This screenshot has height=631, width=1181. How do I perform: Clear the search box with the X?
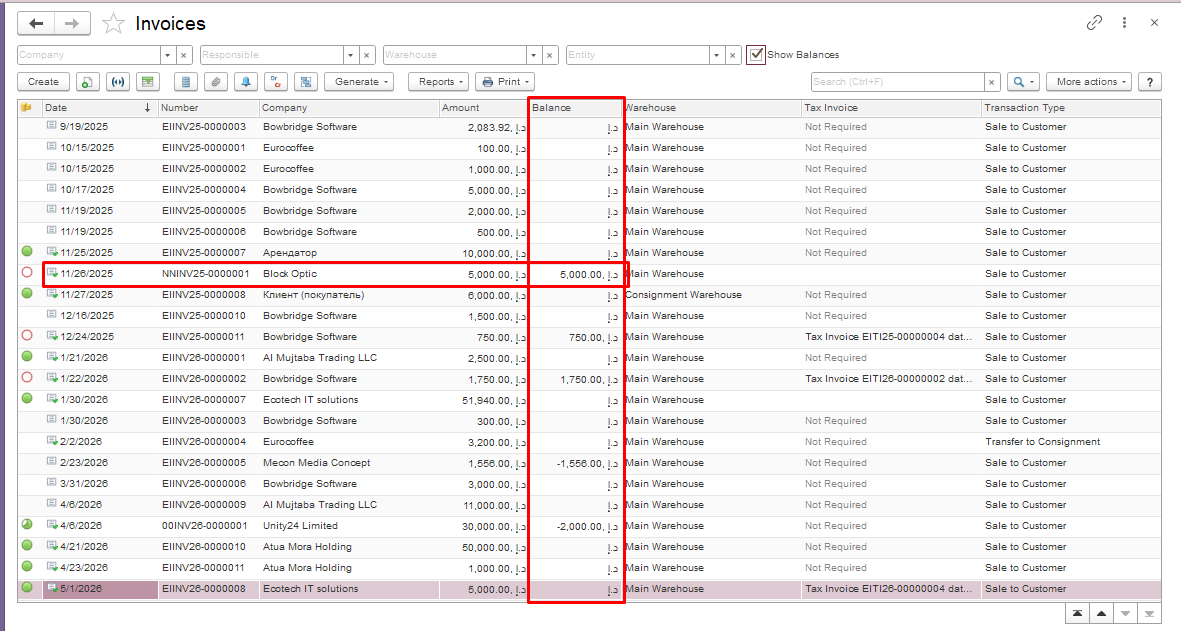click(992, 81)
